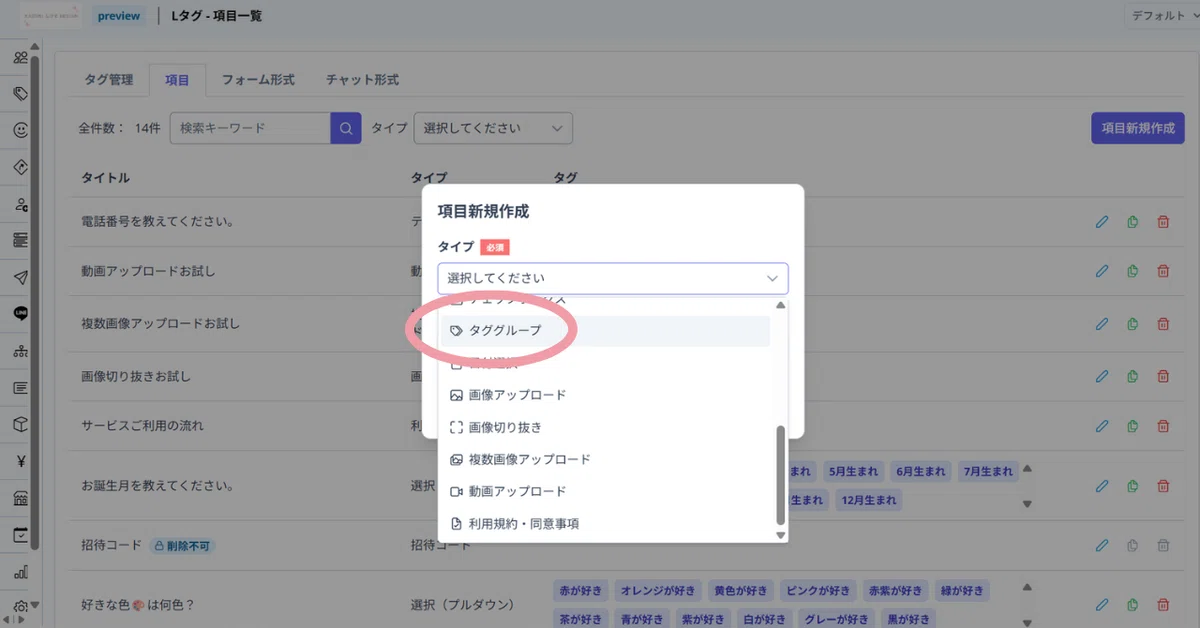1200x628 pixels.
Task: Choose 複数画像アップロード from the type list
Action: 606,459
